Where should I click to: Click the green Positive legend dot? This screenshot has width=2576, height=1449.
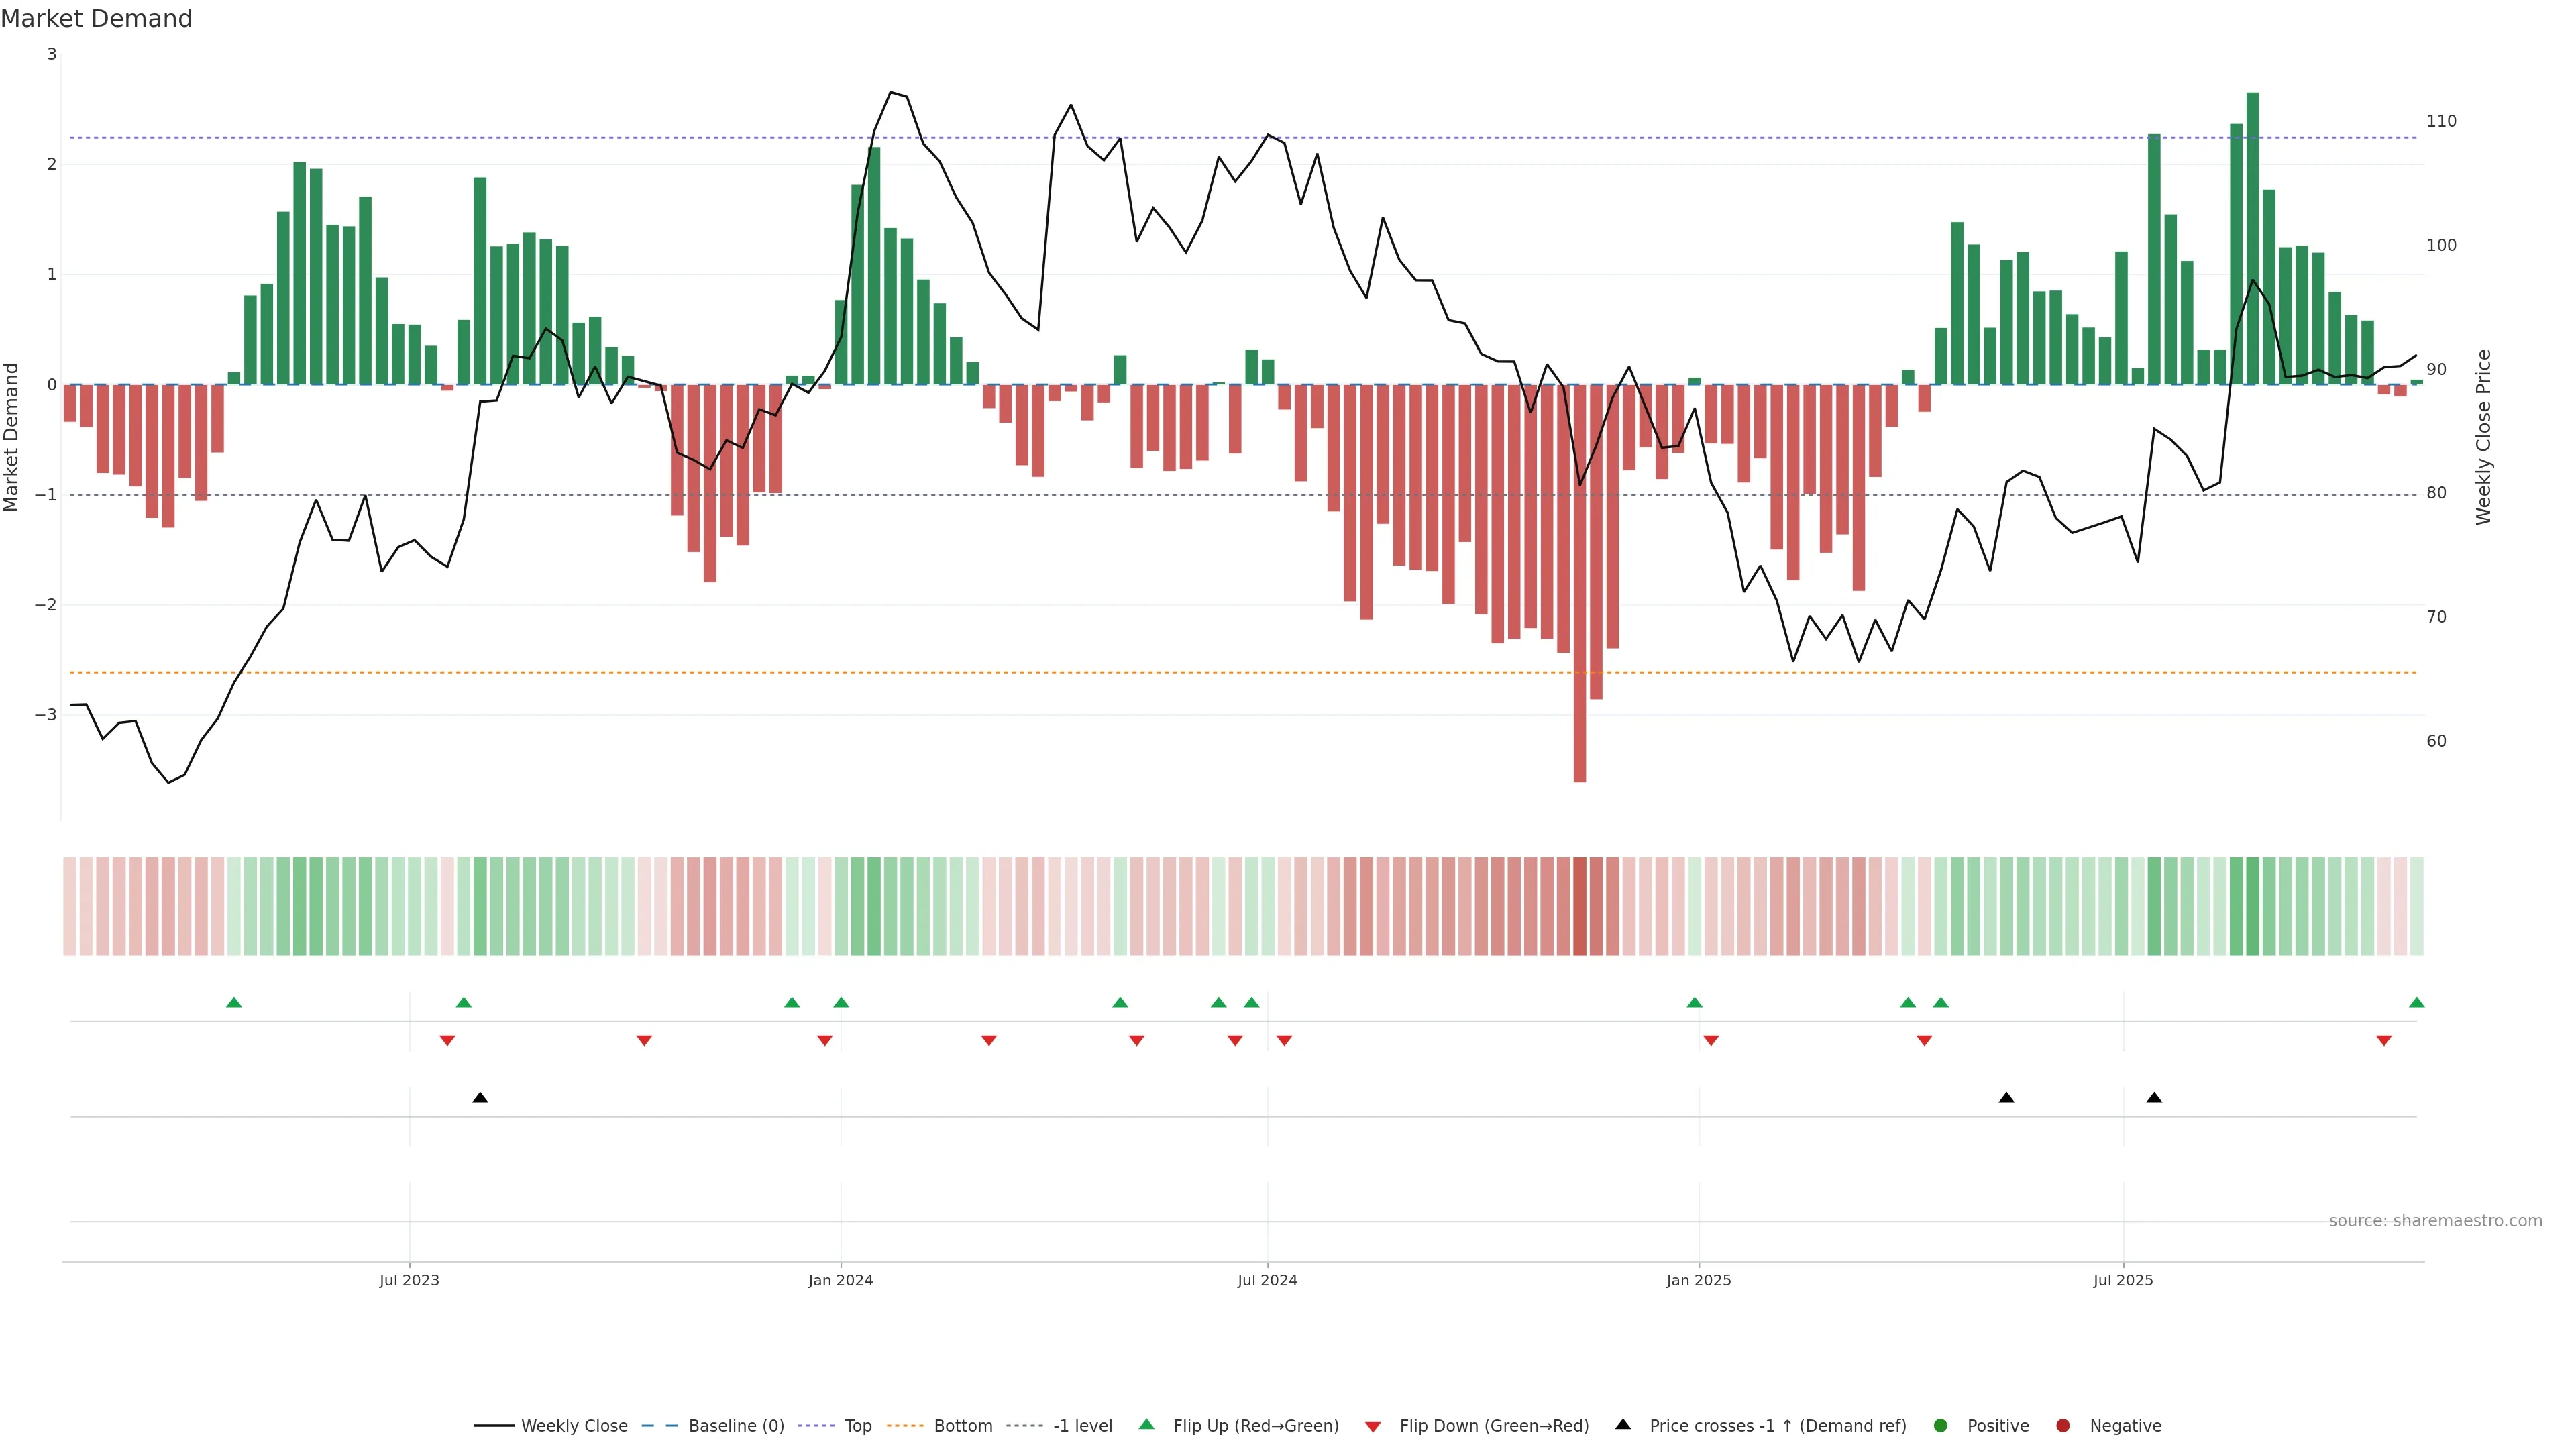(x=1941, y=1425)
